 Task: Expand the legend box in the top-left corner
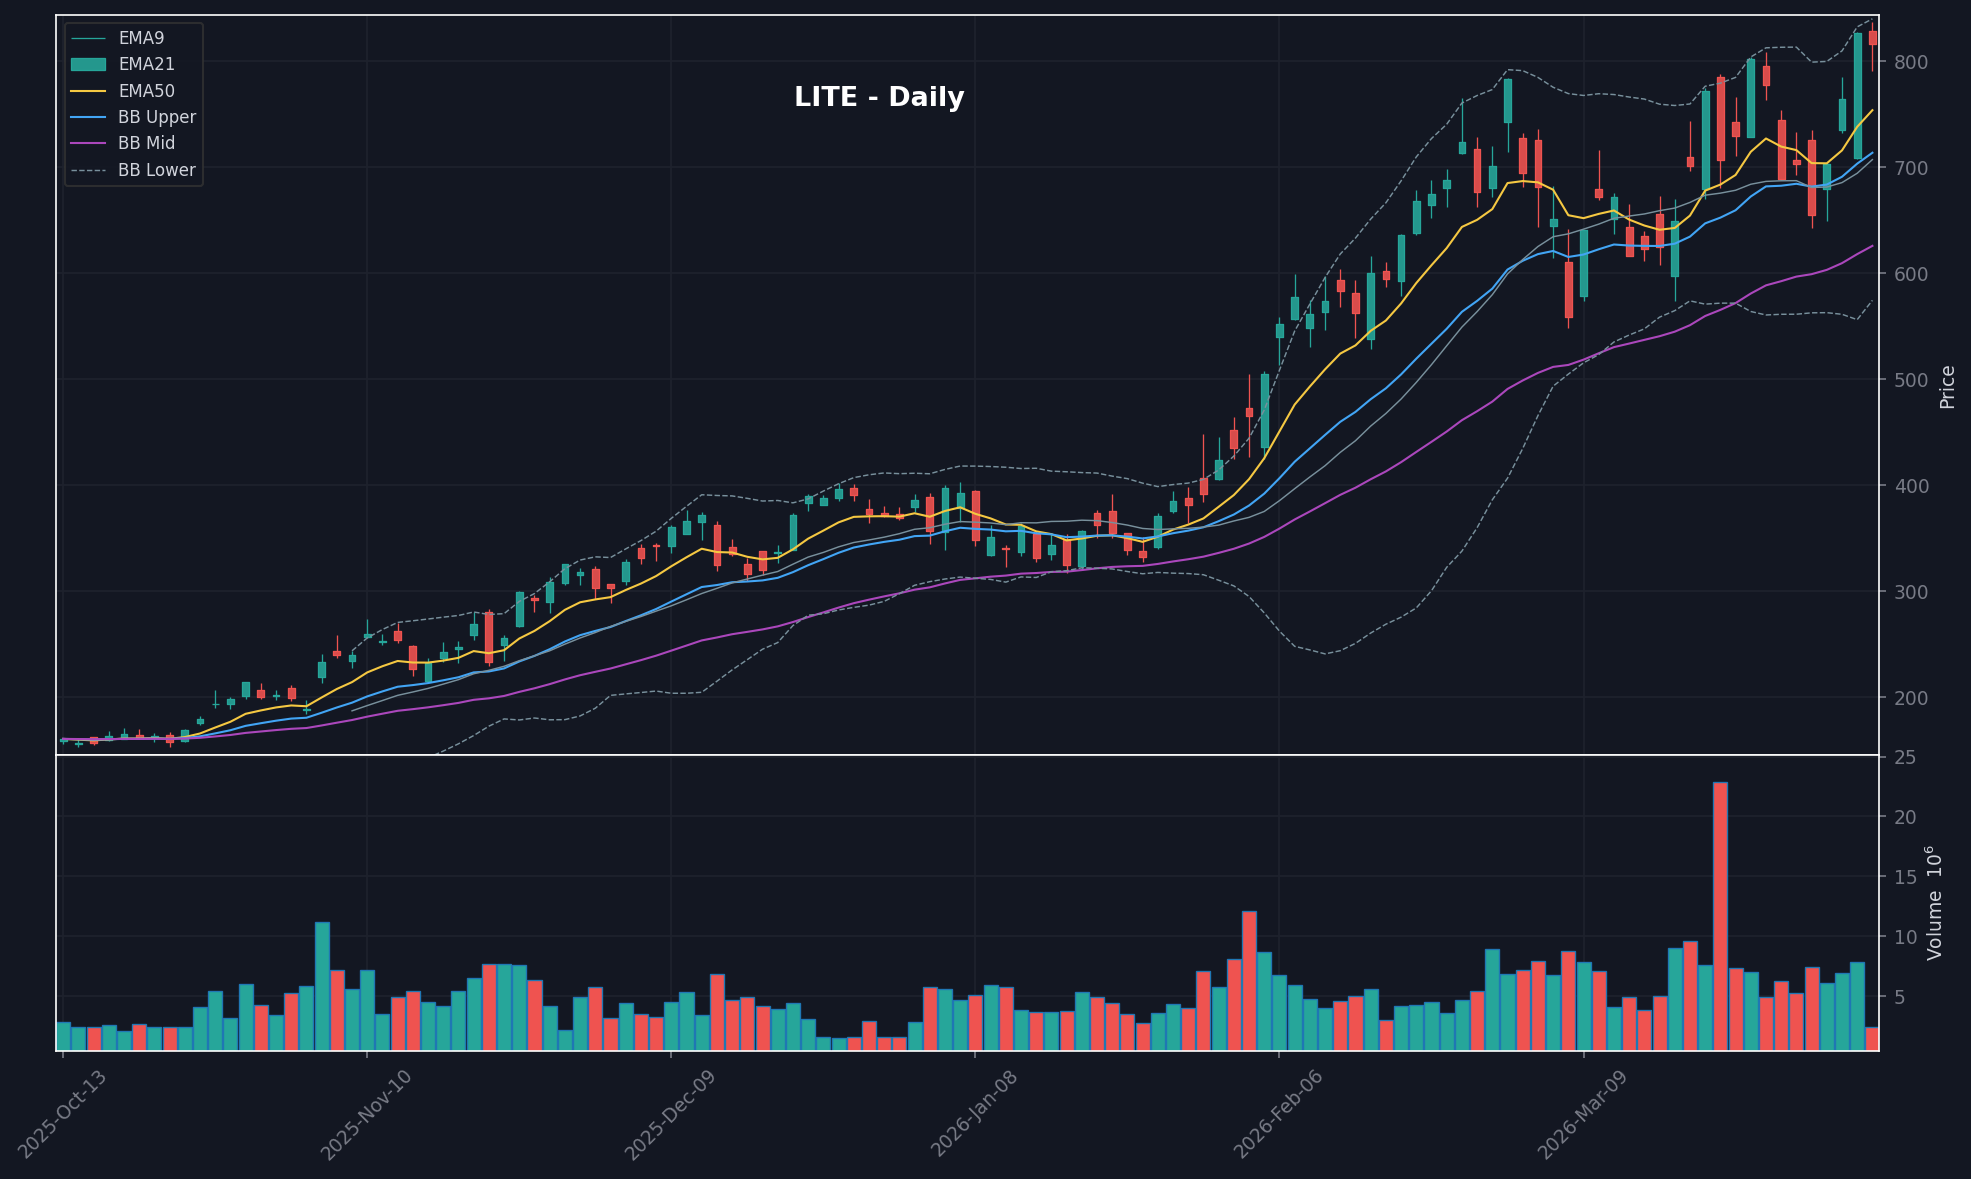[x=133, y=103]
